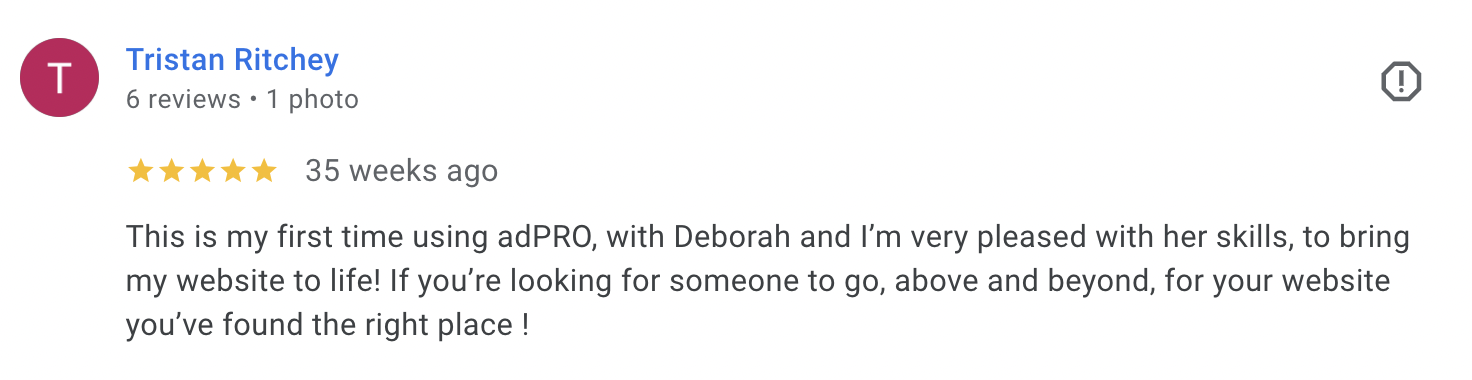View the reviewer's 1 photo
This screenshot has height=380, width=1472.
coord(313,100)
